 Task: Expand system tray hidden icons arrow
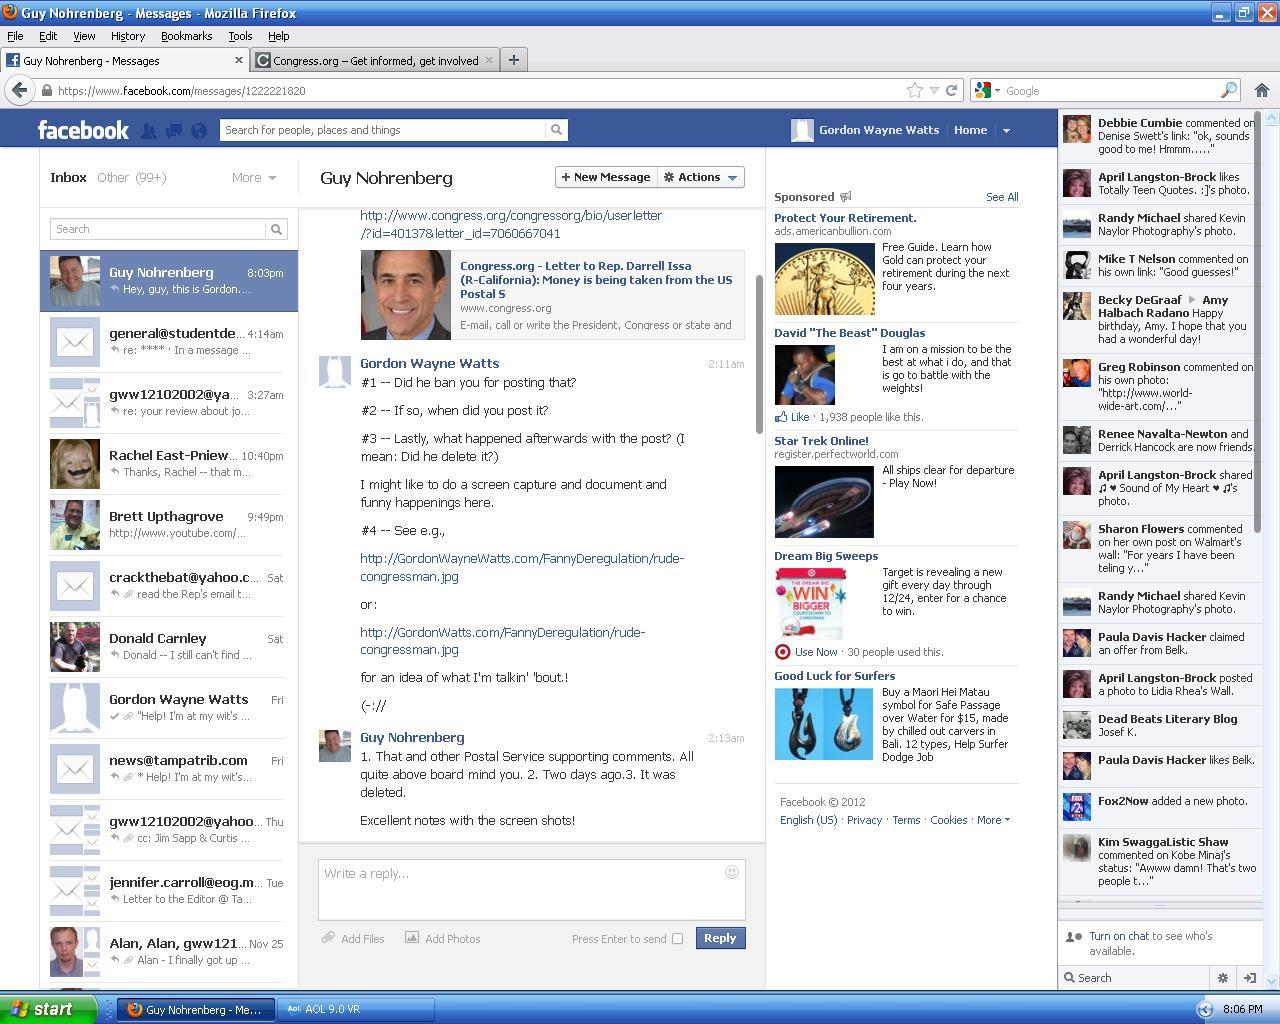(x=1204, y=1009)
